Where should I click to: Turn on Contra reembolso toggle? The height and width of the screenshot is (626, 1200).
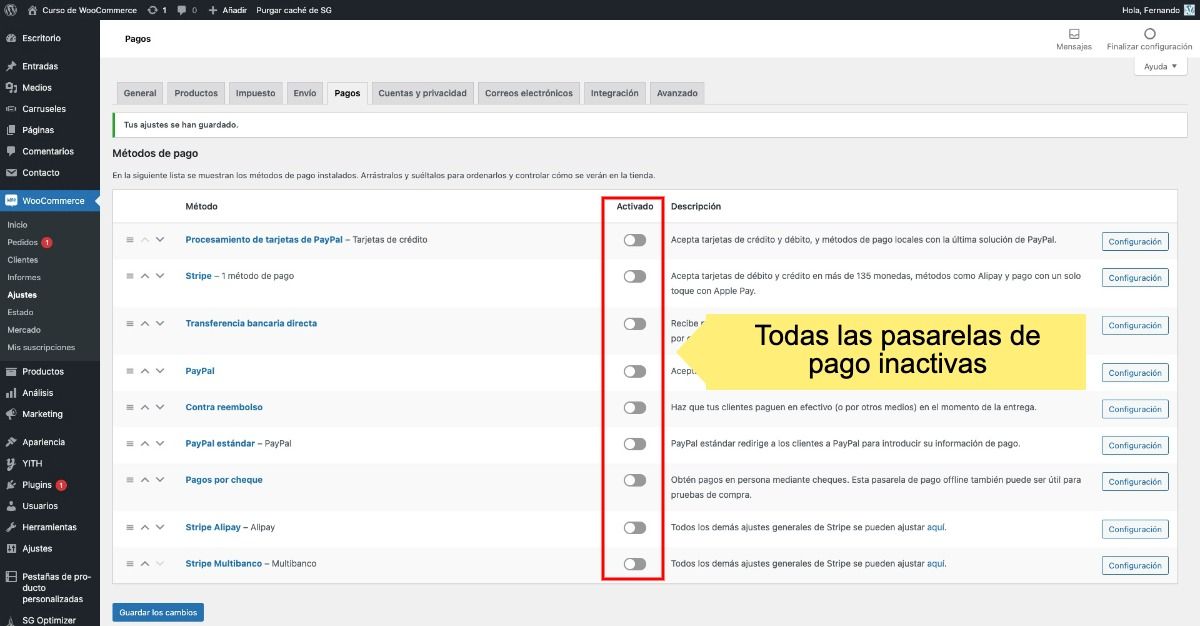click(x=635, y=407)
